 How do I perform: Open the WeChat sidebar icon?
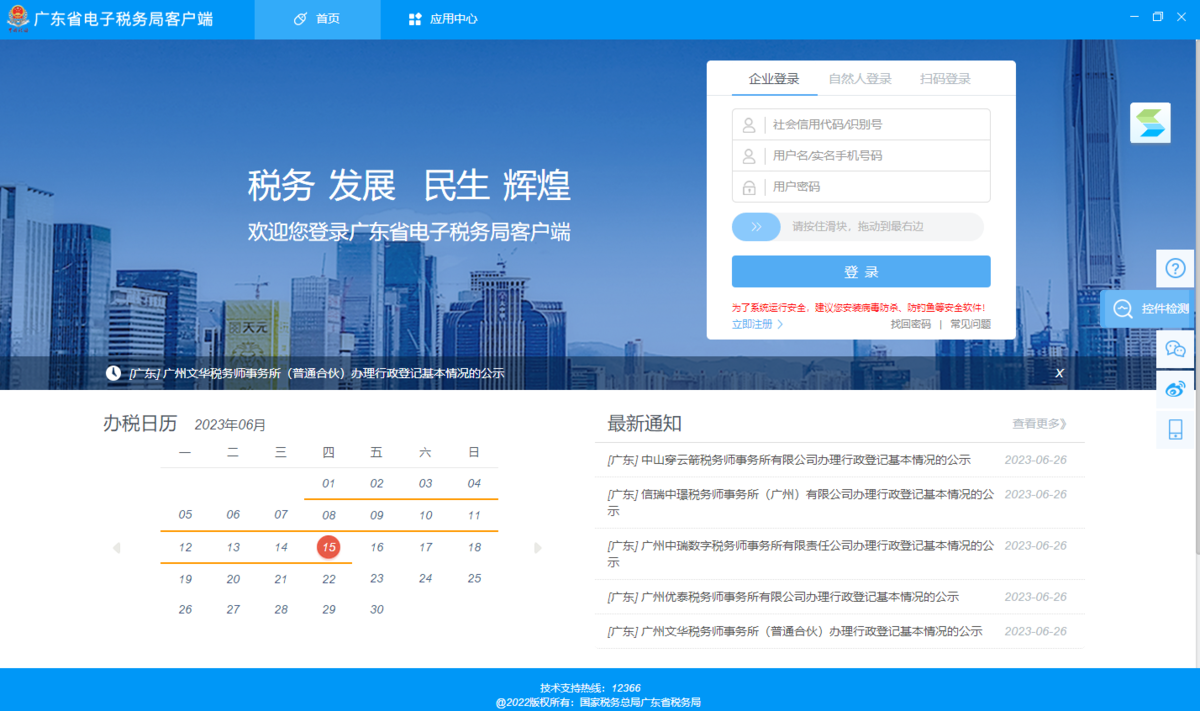coord(1176,349)
